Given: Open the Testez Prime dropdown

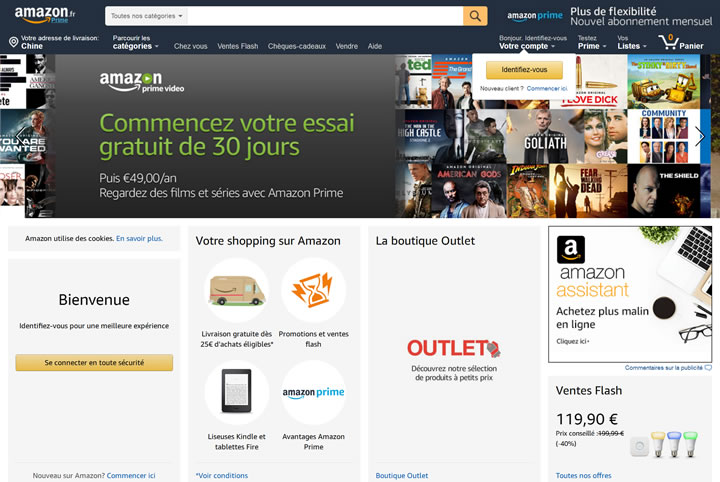Looking at the screenshot, I should click(592, 42).
